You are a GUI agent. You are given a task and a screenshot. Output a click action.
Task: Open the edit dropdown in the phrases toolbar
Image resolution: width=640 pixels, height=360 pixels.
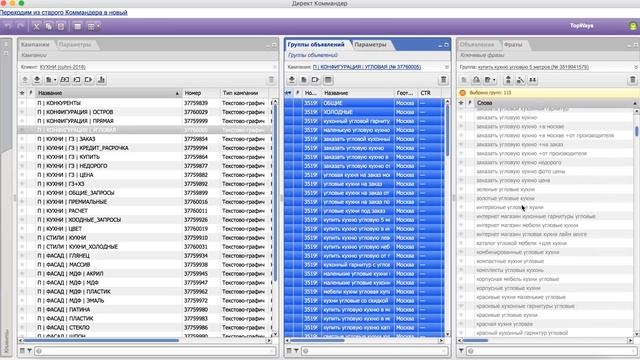click(x=489, y=80)
